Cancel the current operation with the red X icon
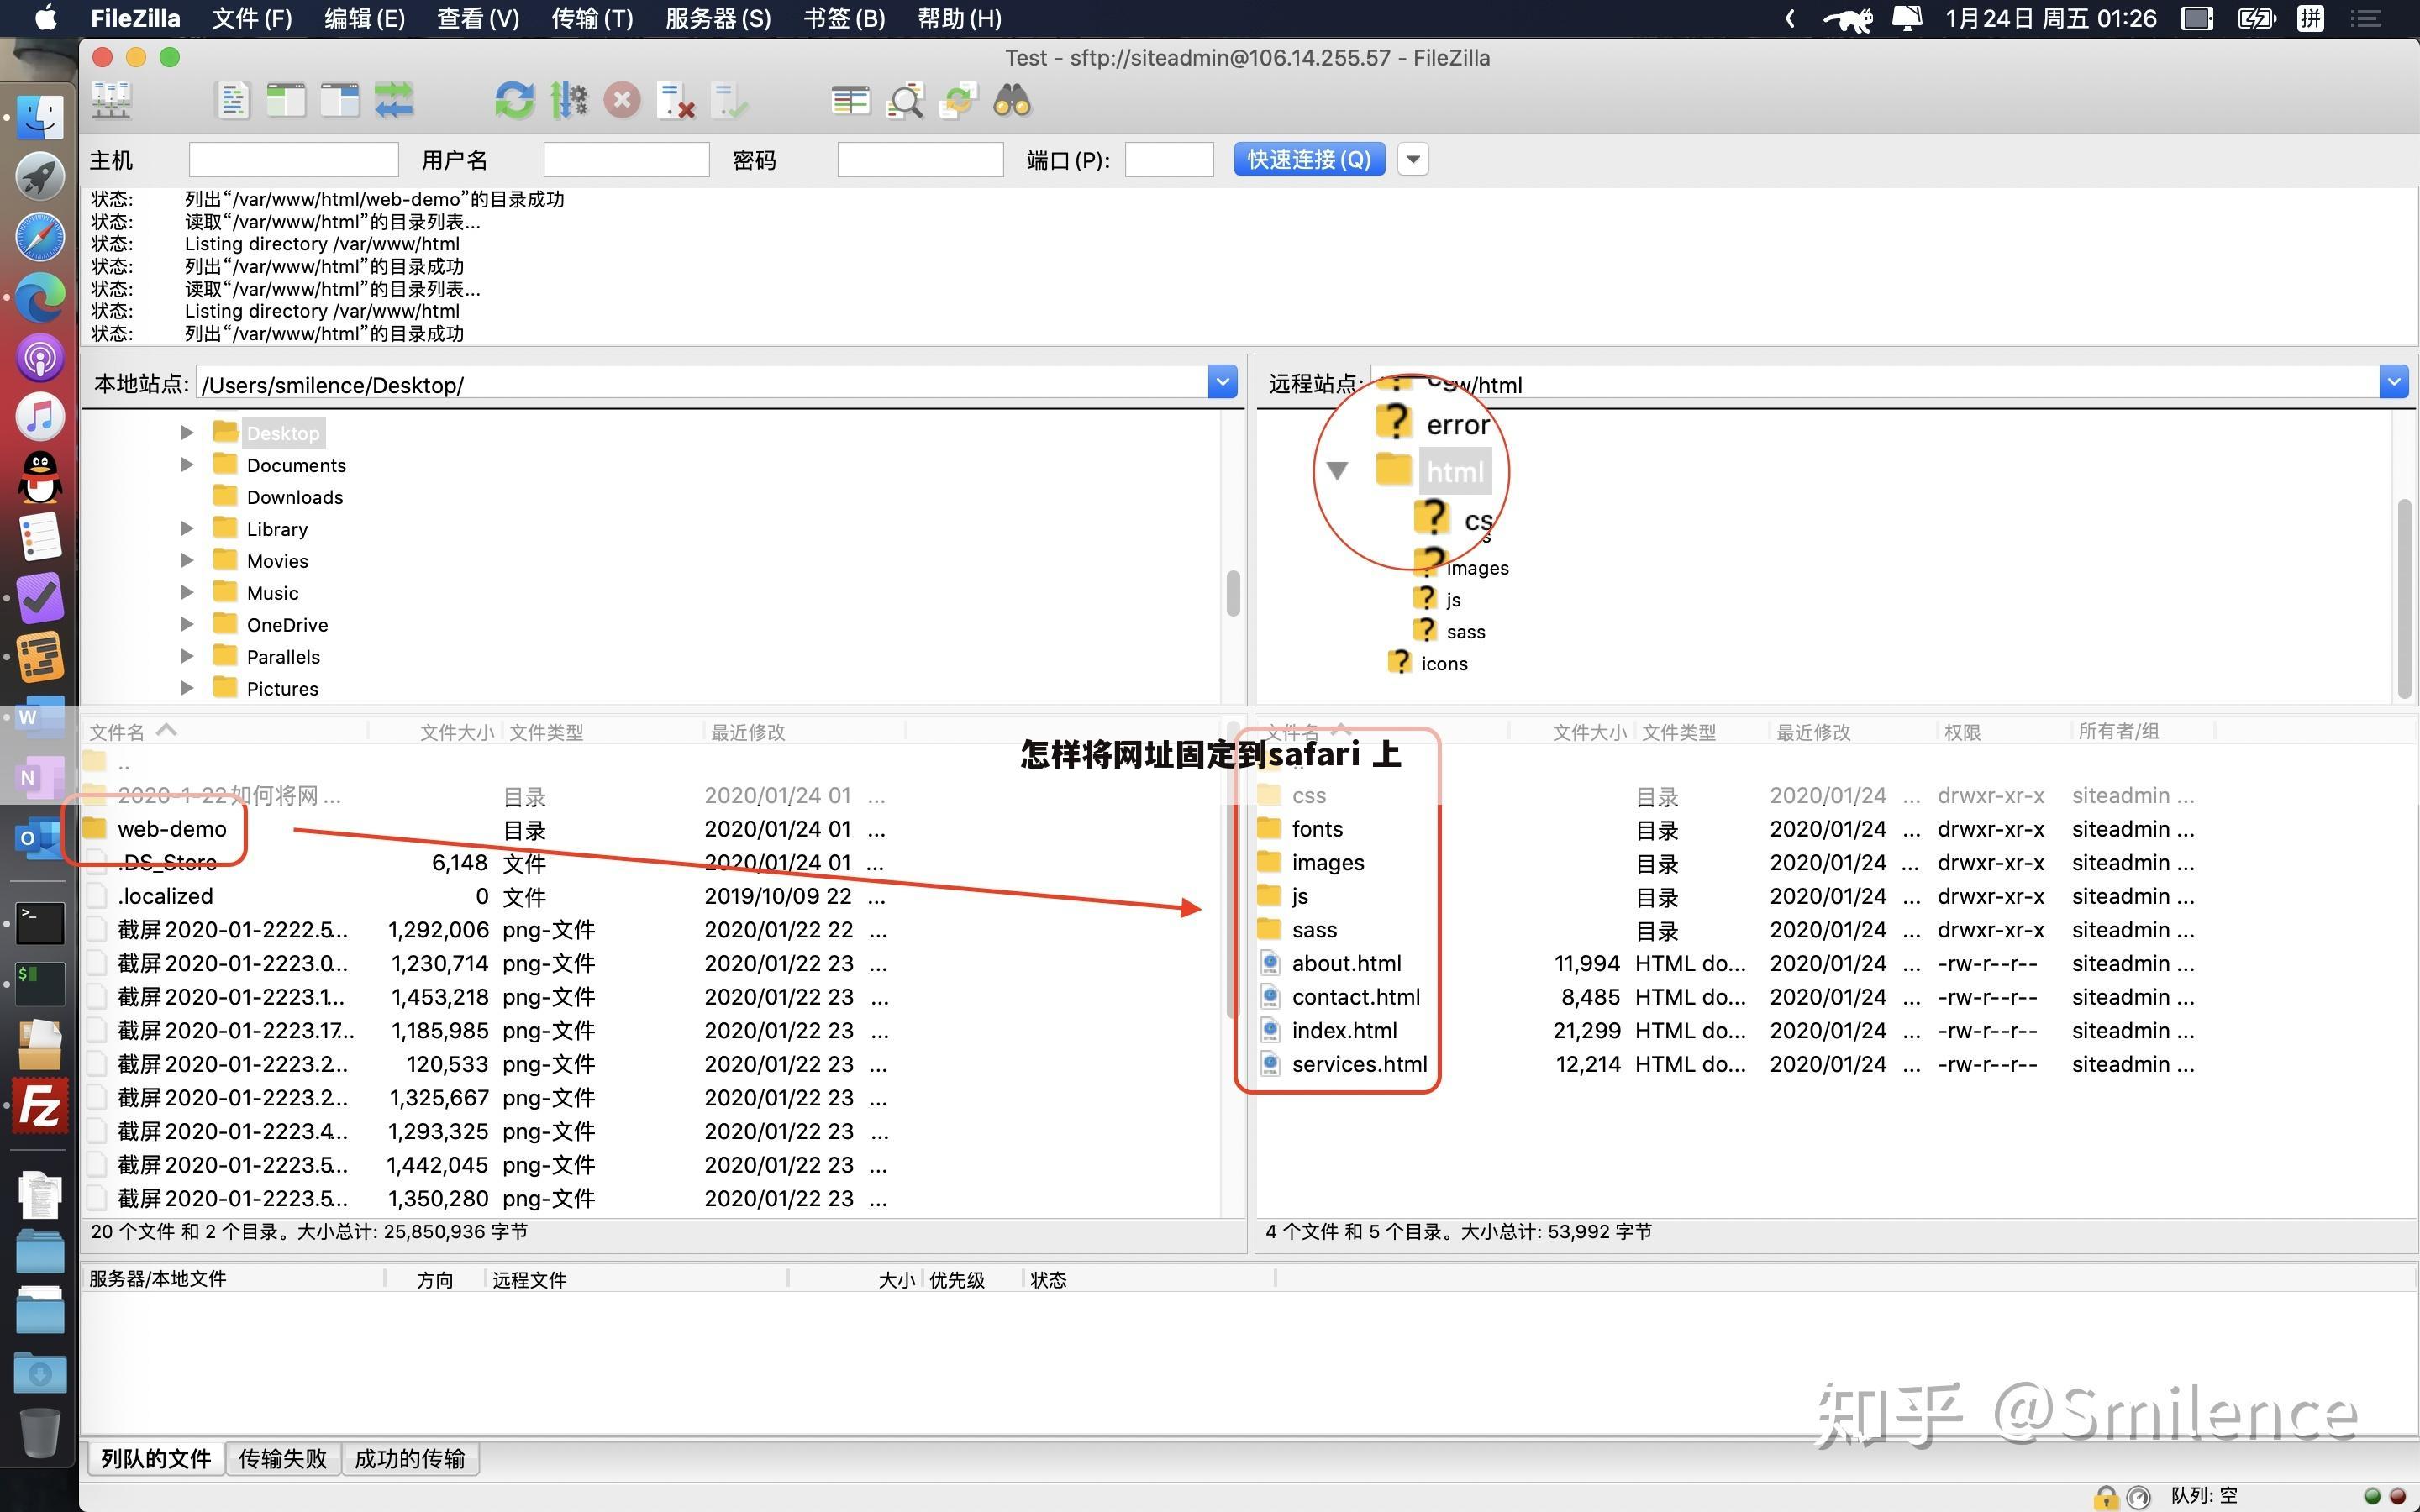Image resolution: width=2420 pixels, height=1512 pixels. point(622,101)
